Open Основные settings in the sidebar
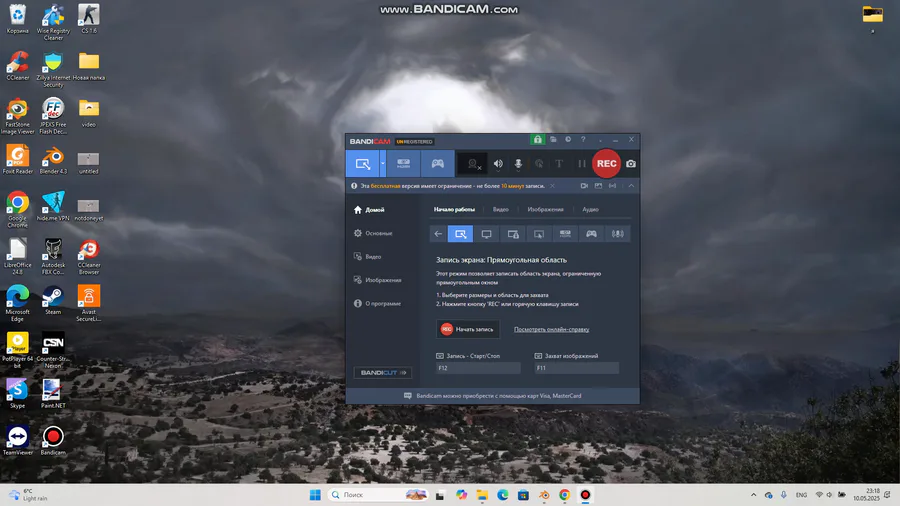 (x=373, y=233)
